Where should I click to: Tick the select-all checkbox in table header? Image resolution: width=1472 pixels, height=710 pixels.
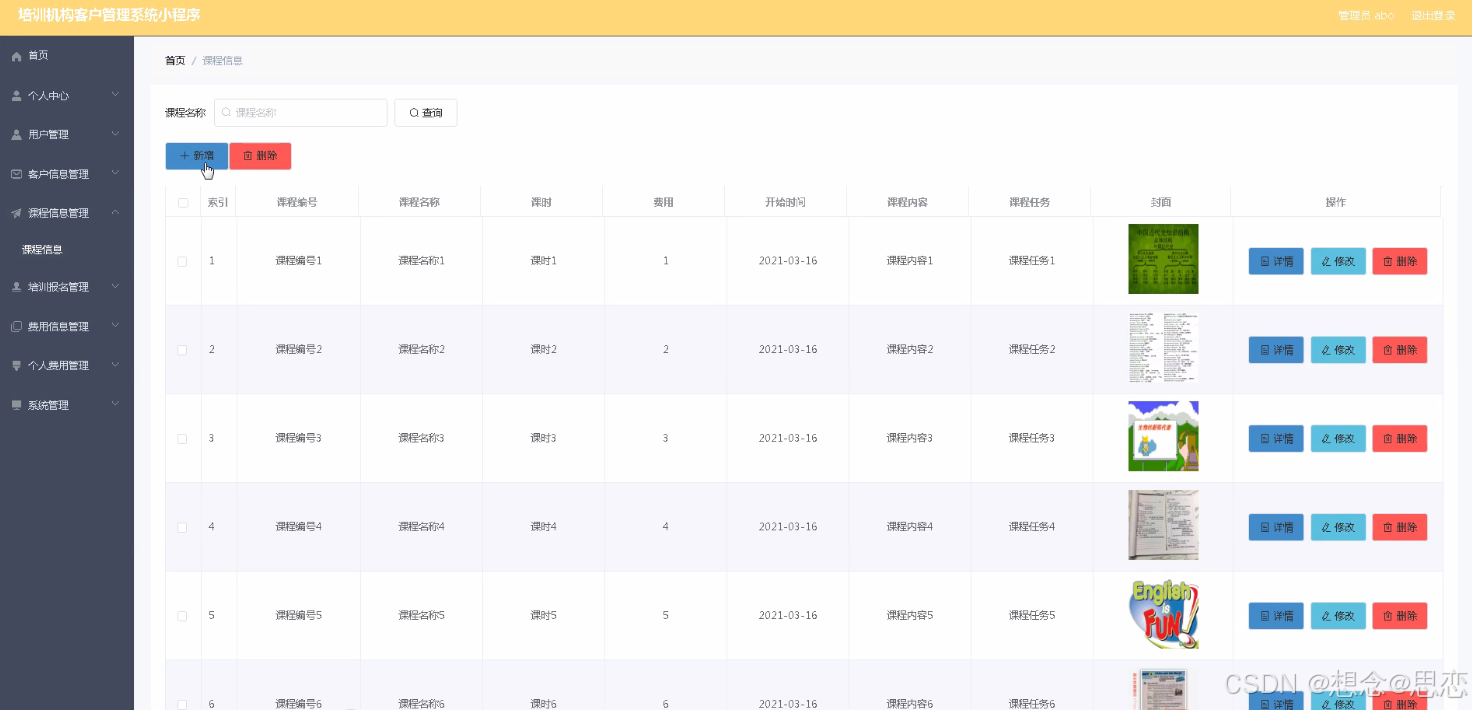click(x=183, y=203)
